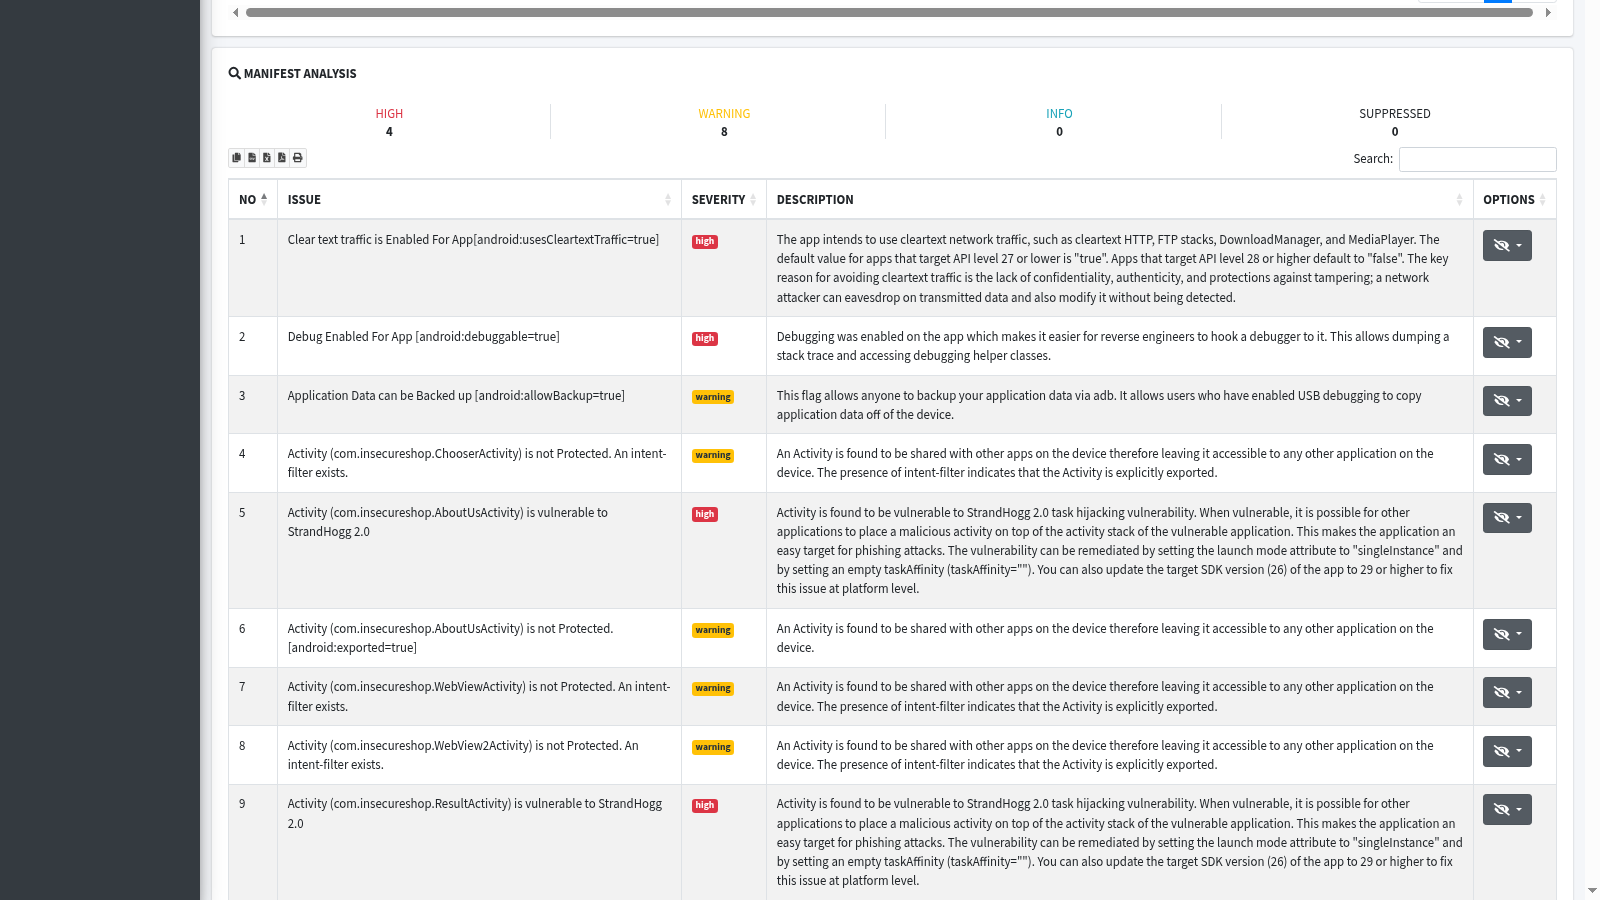The width and height of the screenshot is (1600, 900).
Task: Click the Search label
Action: (1373, 159)
